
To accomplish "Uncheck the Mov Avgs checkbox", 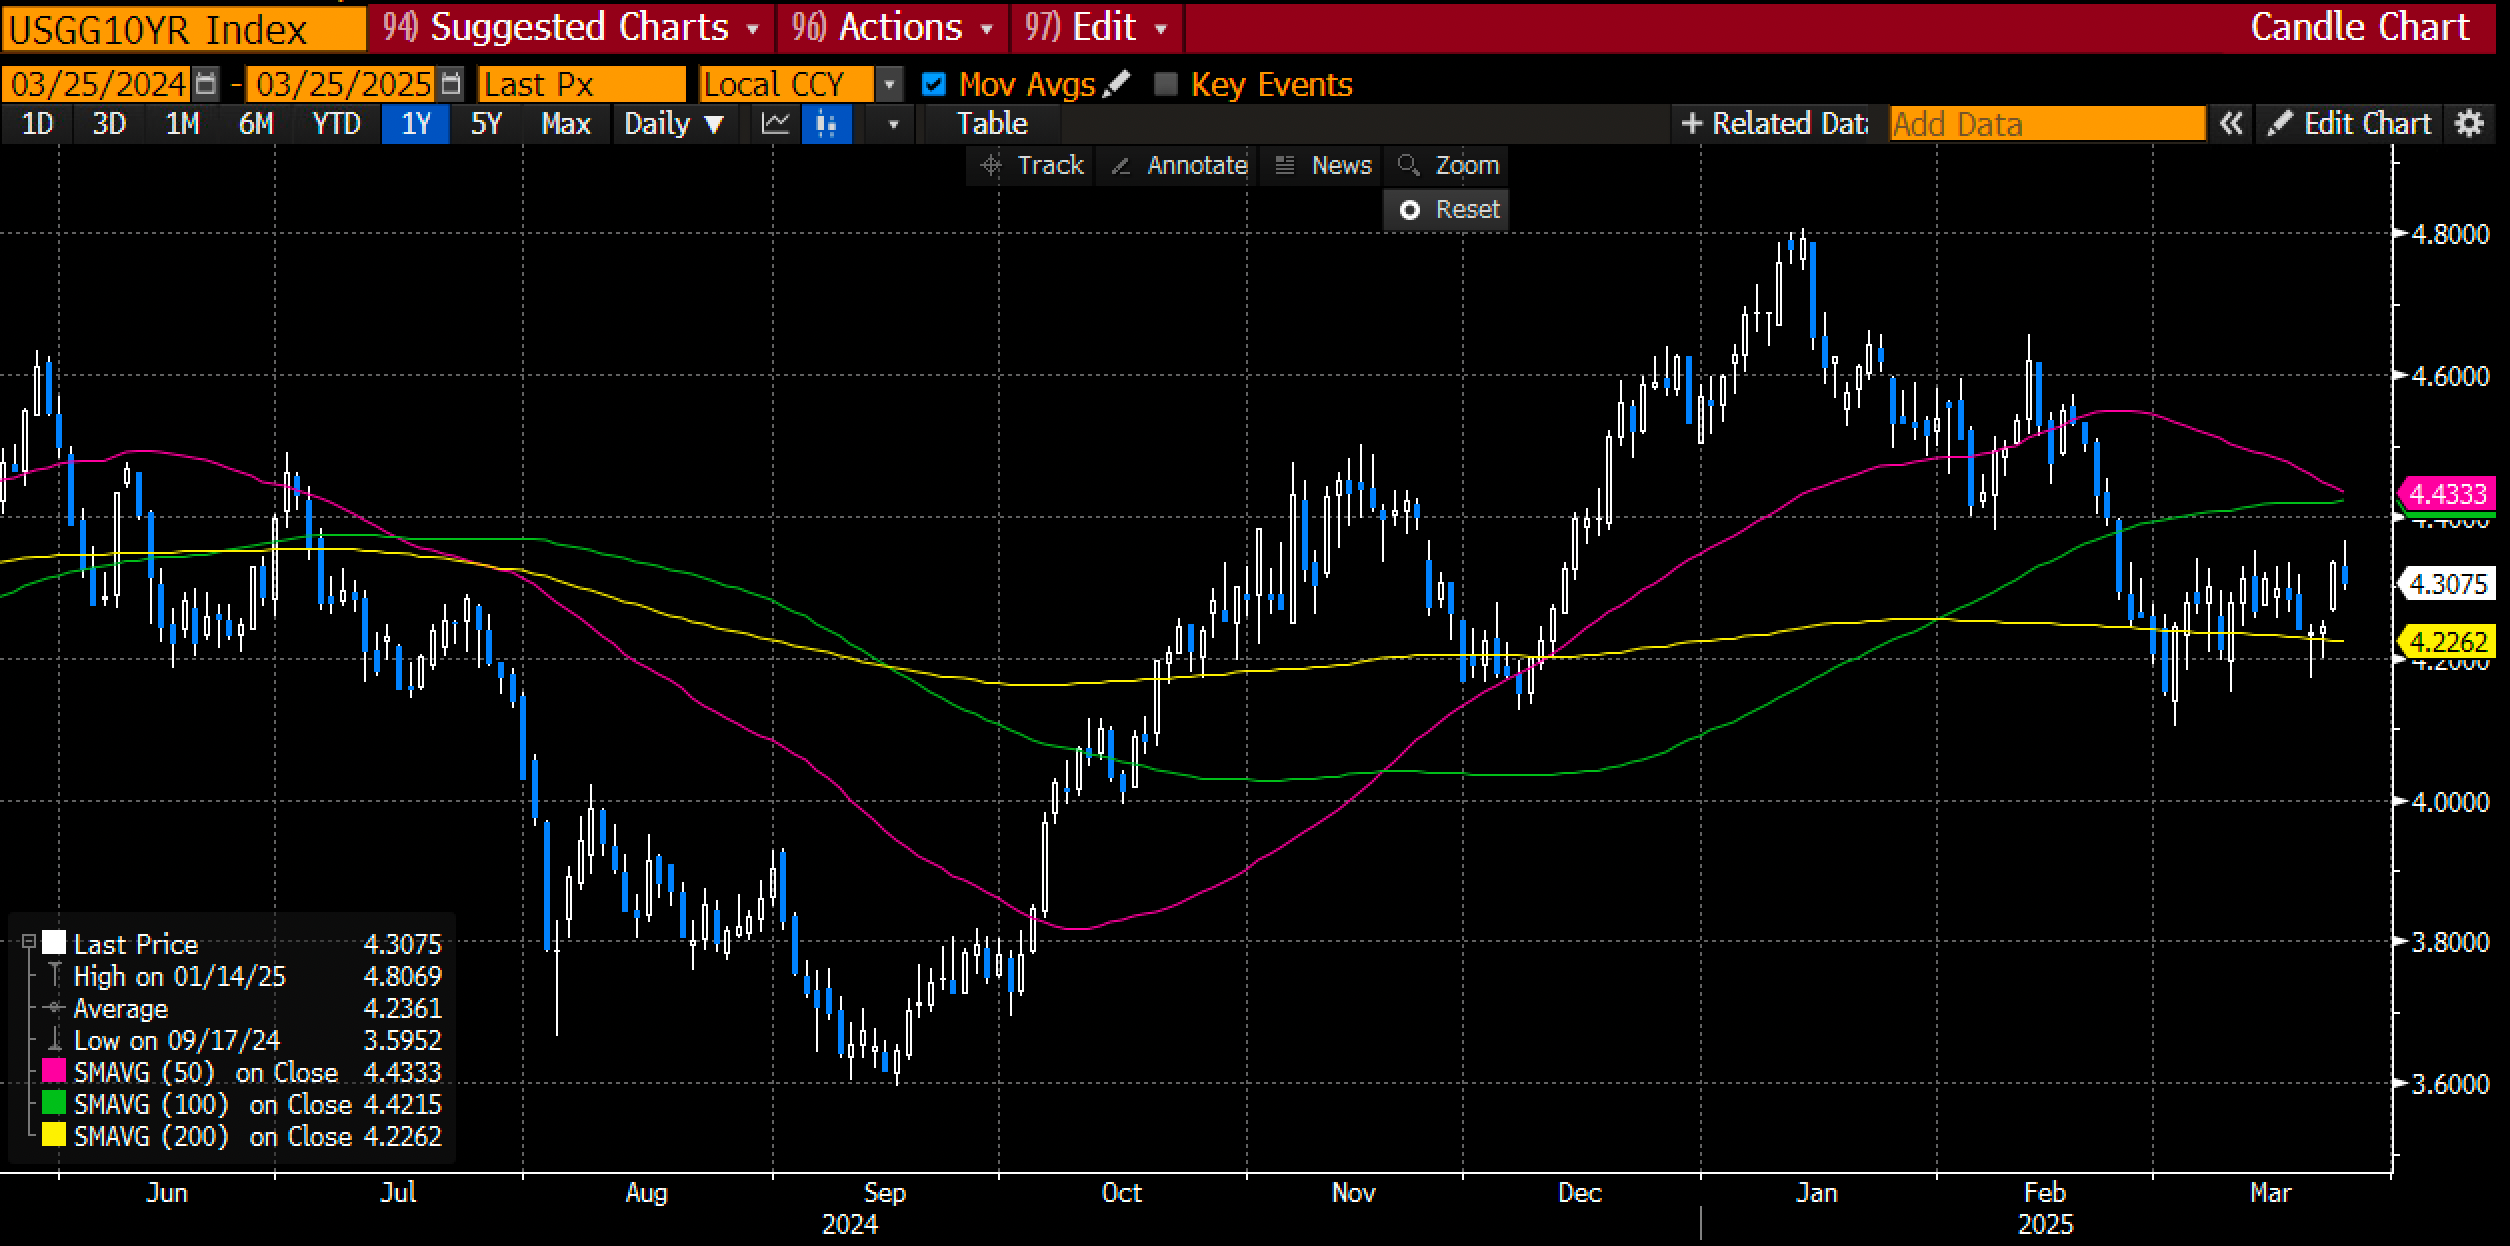I will pyautogui.click(x=934, y=84).
